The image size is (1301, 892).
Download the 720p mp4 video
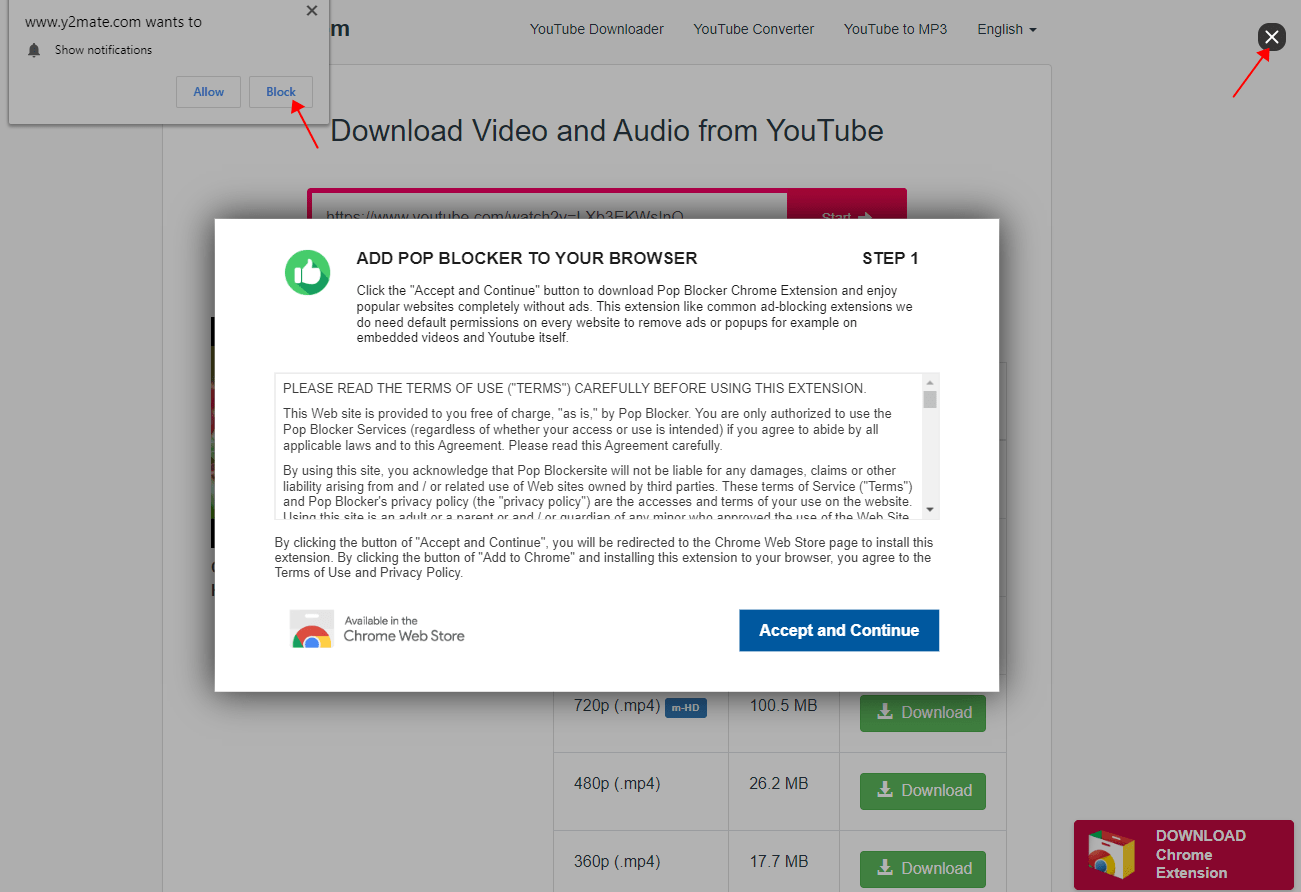coord(922,712)
